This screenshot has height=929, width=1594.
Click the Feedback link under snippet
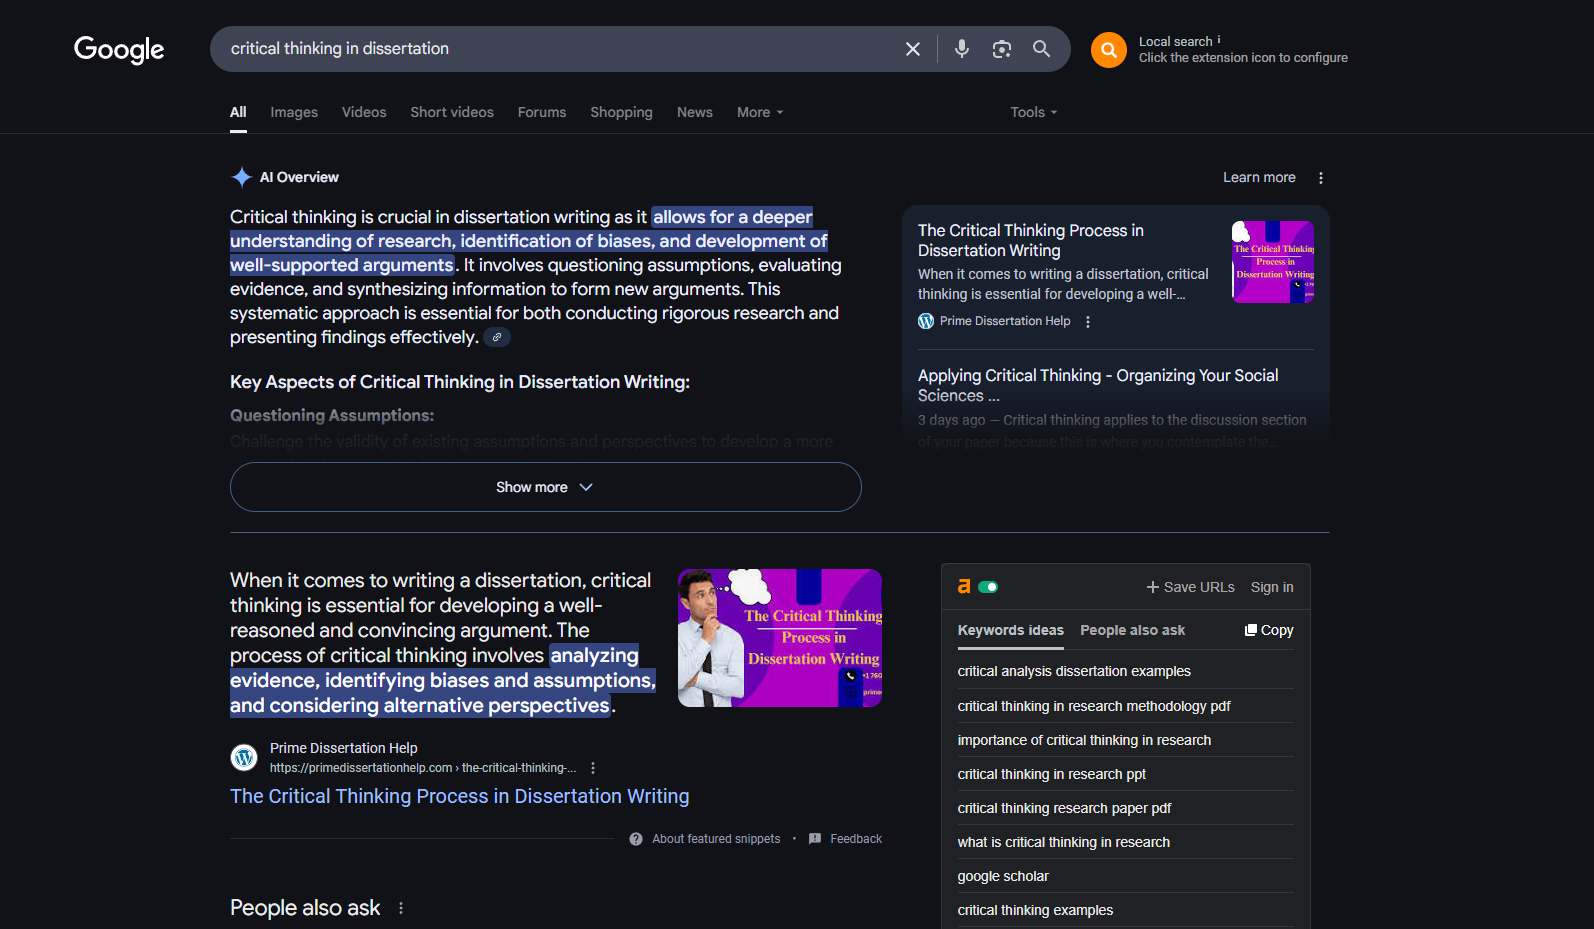(x=856, y=839)
